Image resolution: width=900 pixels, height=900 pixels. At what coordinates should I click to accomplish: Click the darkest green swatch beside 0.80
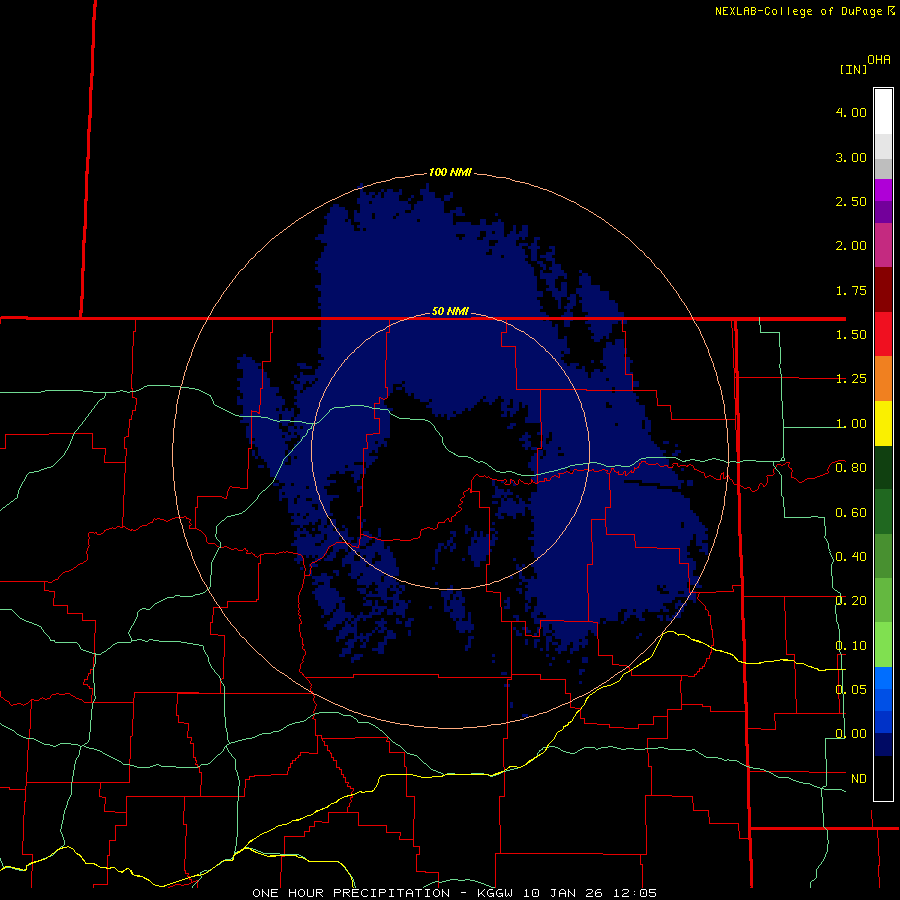coord(883,468)
